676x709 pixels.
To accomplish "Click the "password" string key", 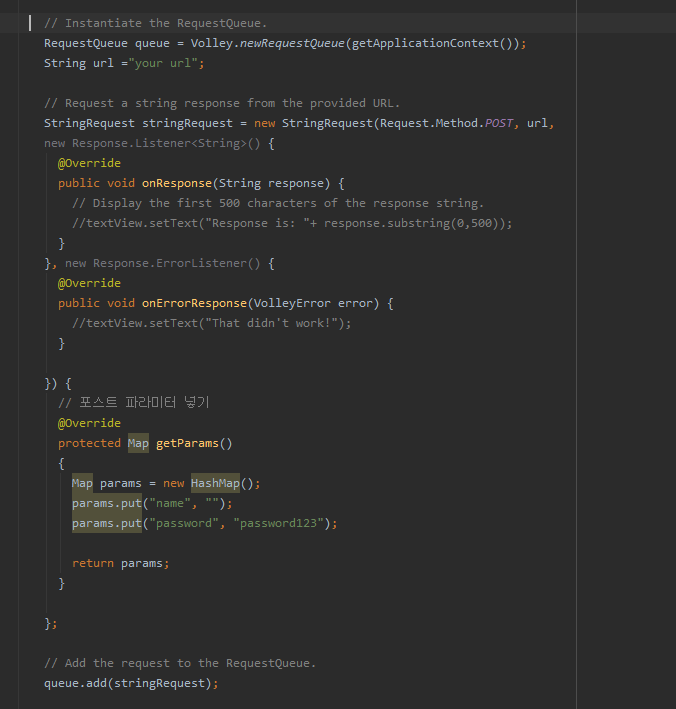I will pos(184,523).
